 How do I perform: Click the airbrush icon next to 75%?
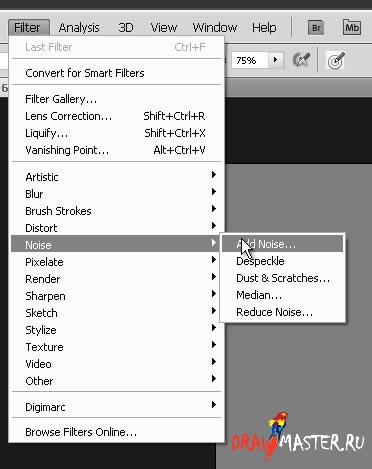[301, 60]
